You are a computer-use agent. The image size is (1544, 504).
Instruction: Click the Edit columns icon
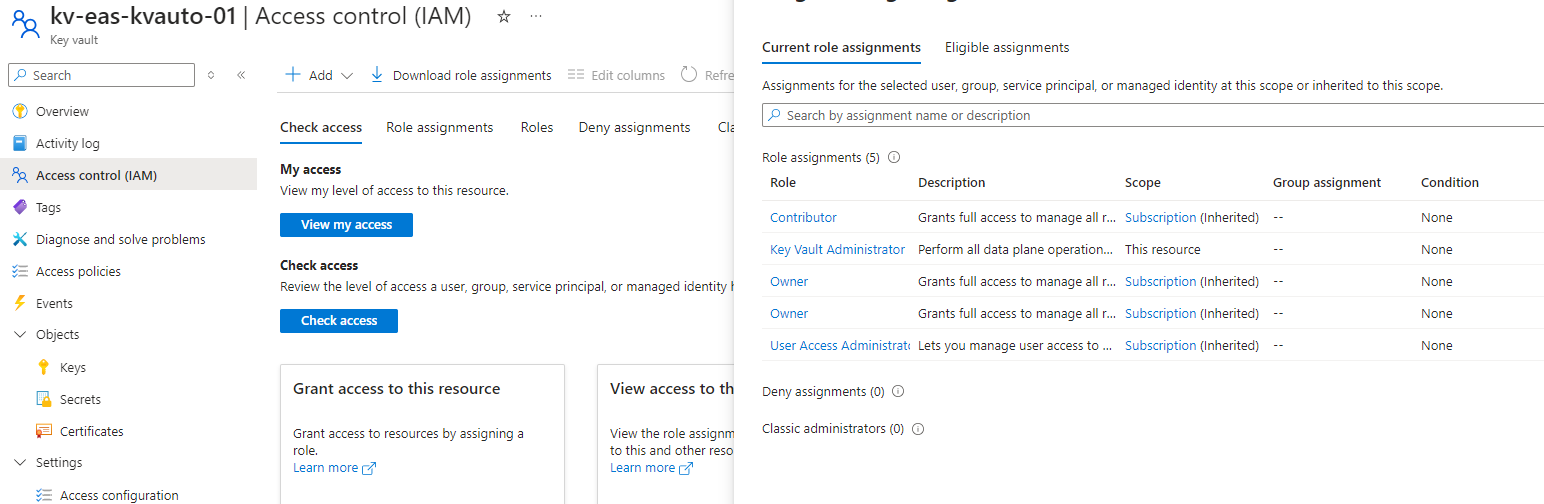click(x=575, y=75)
